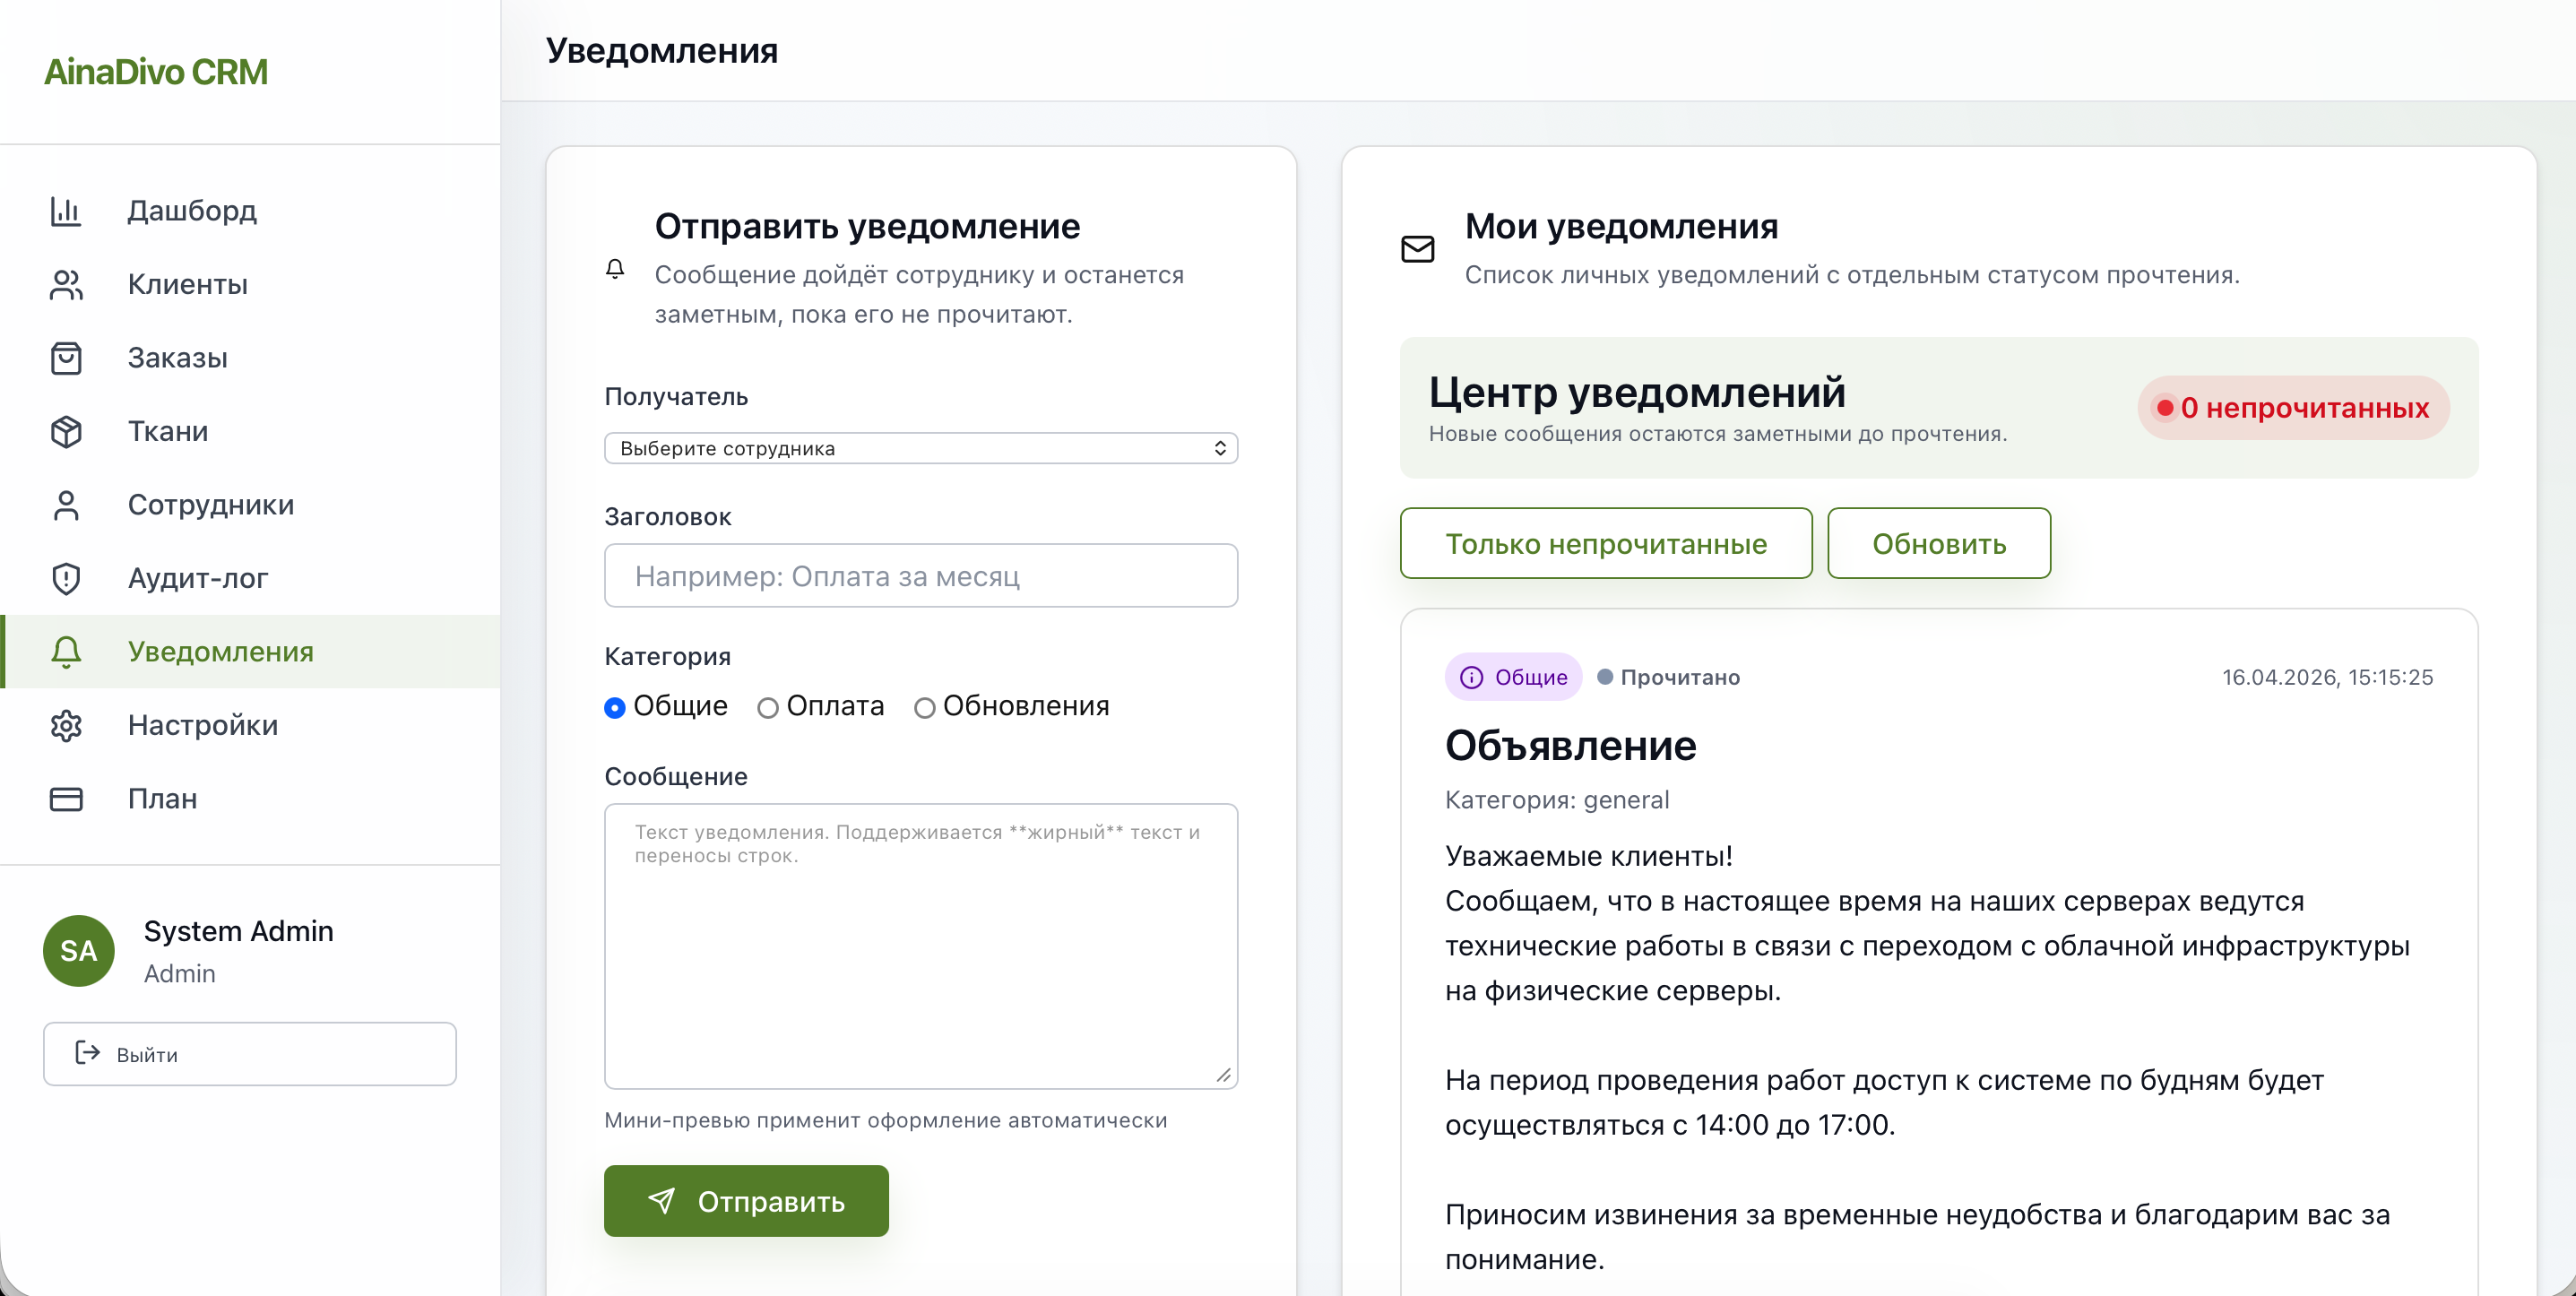2576x1296 pixels.
Task: Click the Уважаемые клиенты! message line
Action: coord(1588,856)
